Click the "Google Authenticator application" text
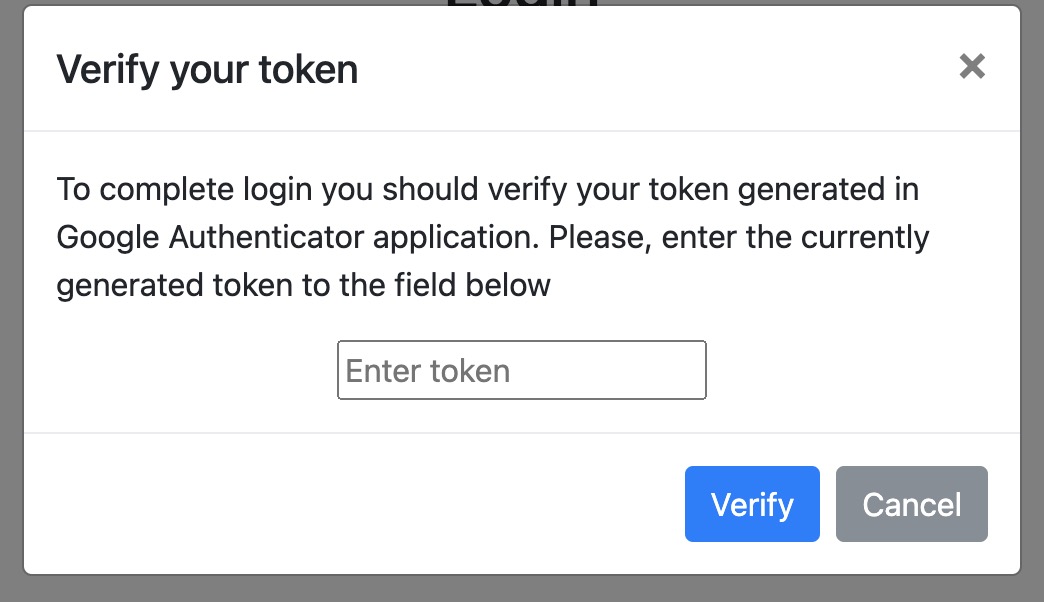 [298, 238]
